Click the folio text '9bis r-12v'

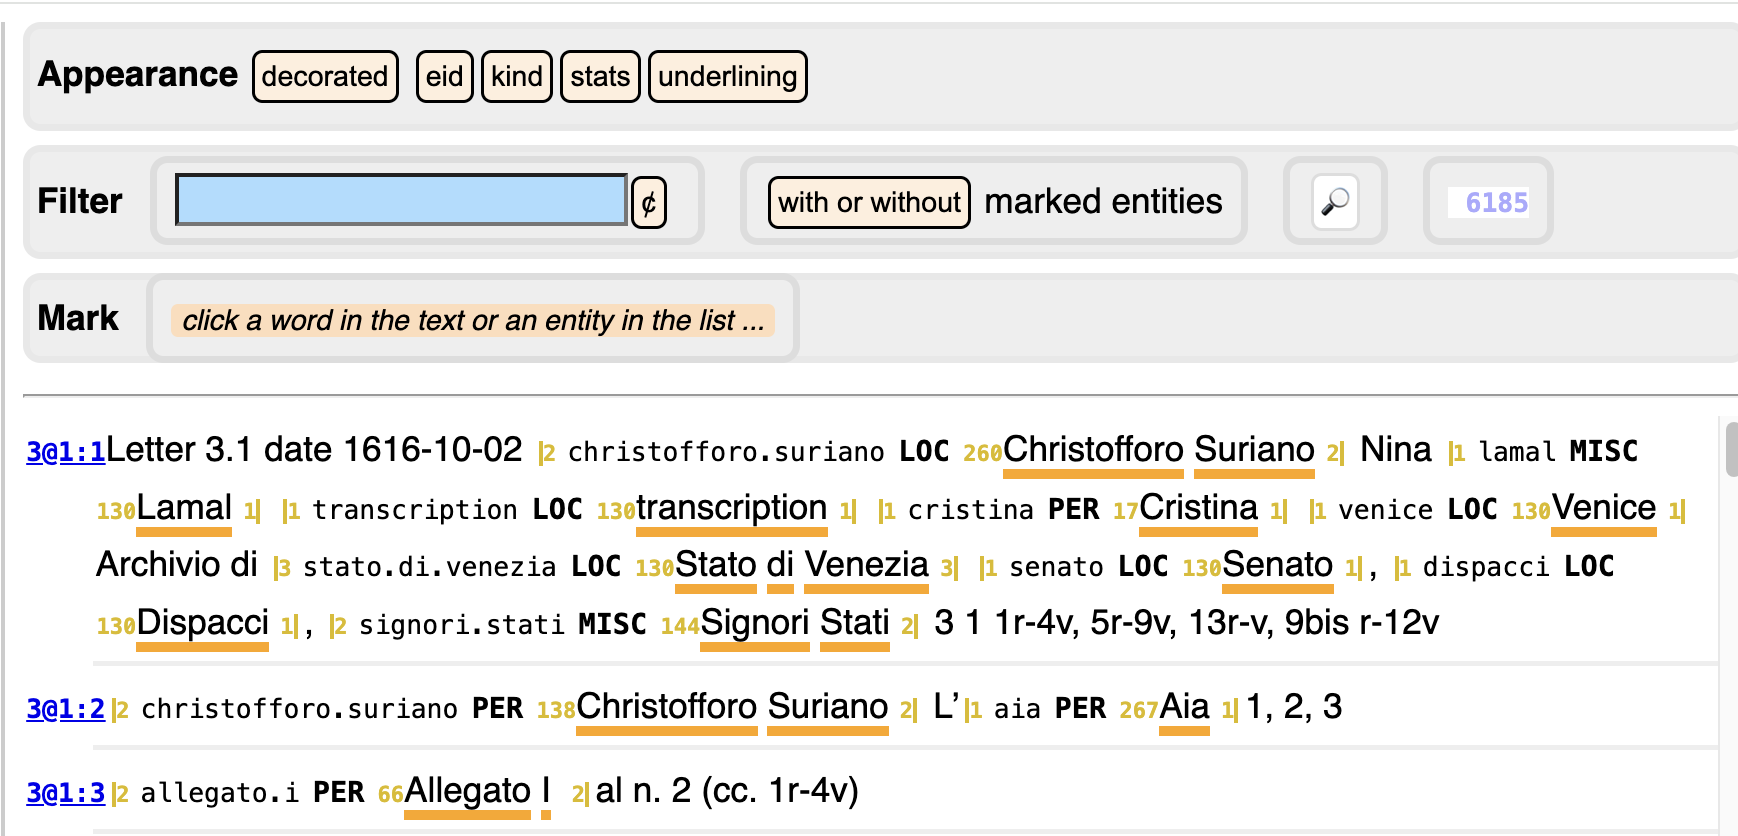click(x=1362, y=623)
